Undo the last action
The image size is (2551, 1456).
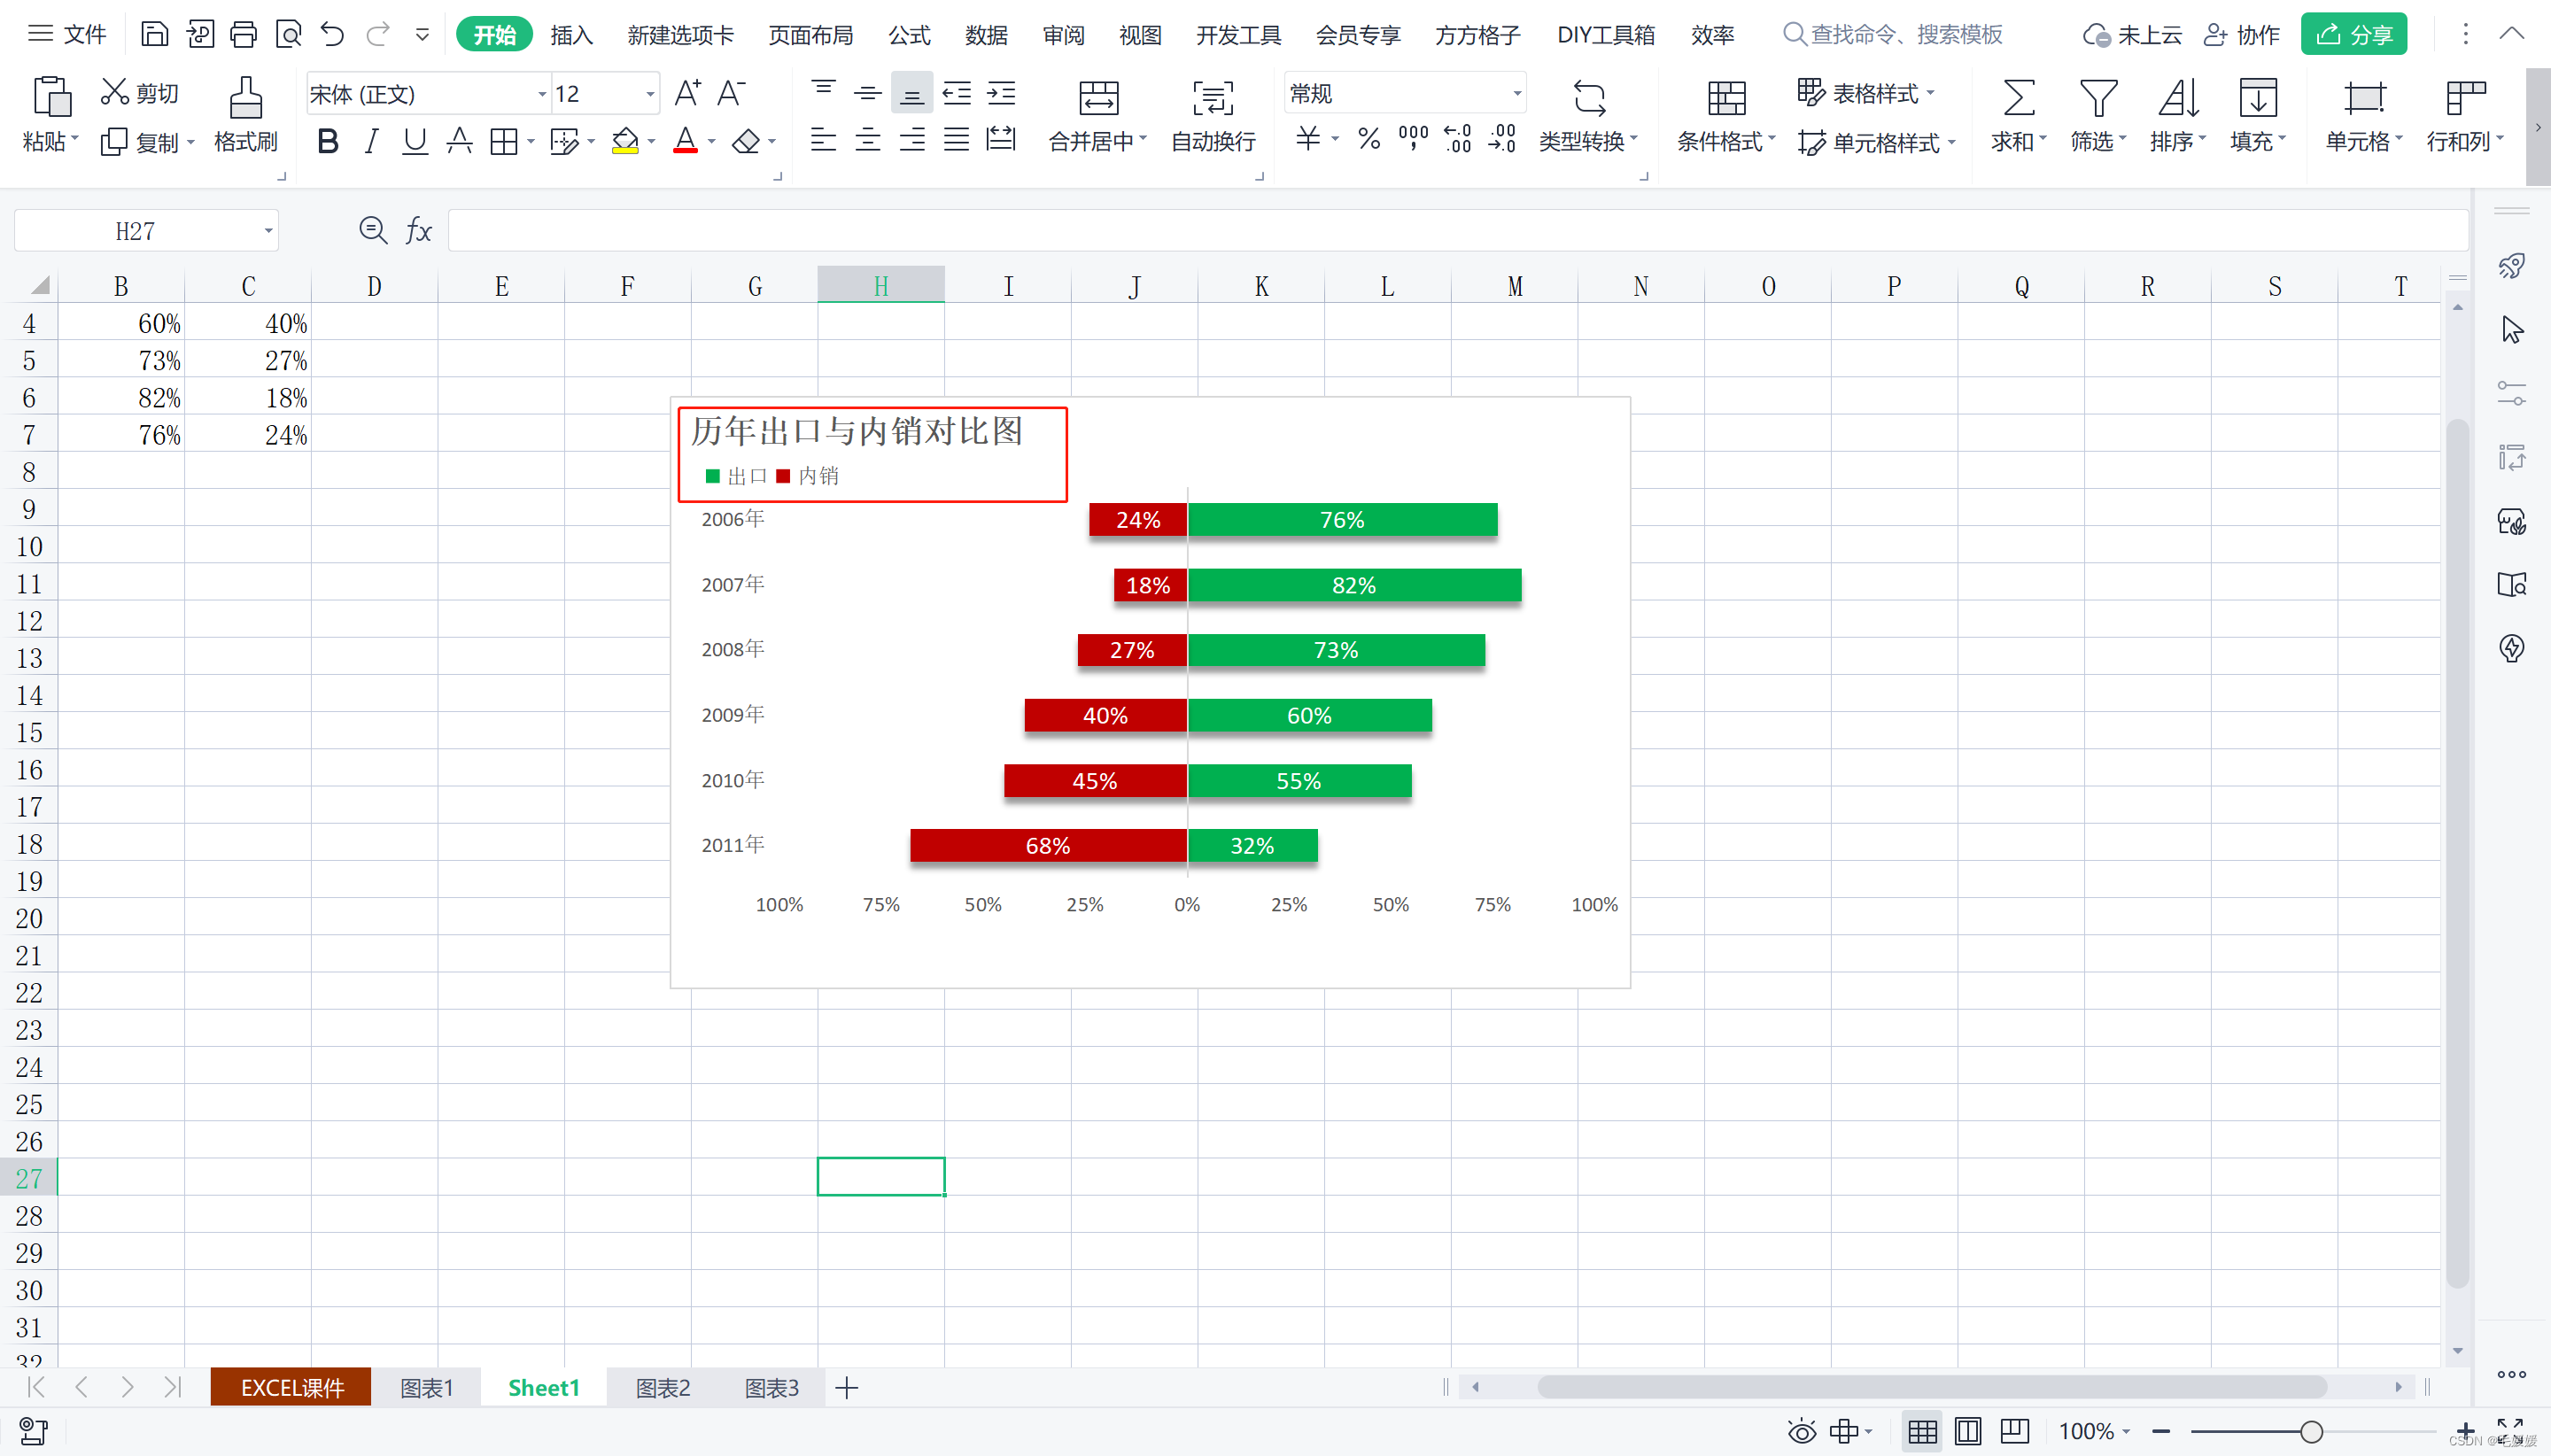pos(332,35)
